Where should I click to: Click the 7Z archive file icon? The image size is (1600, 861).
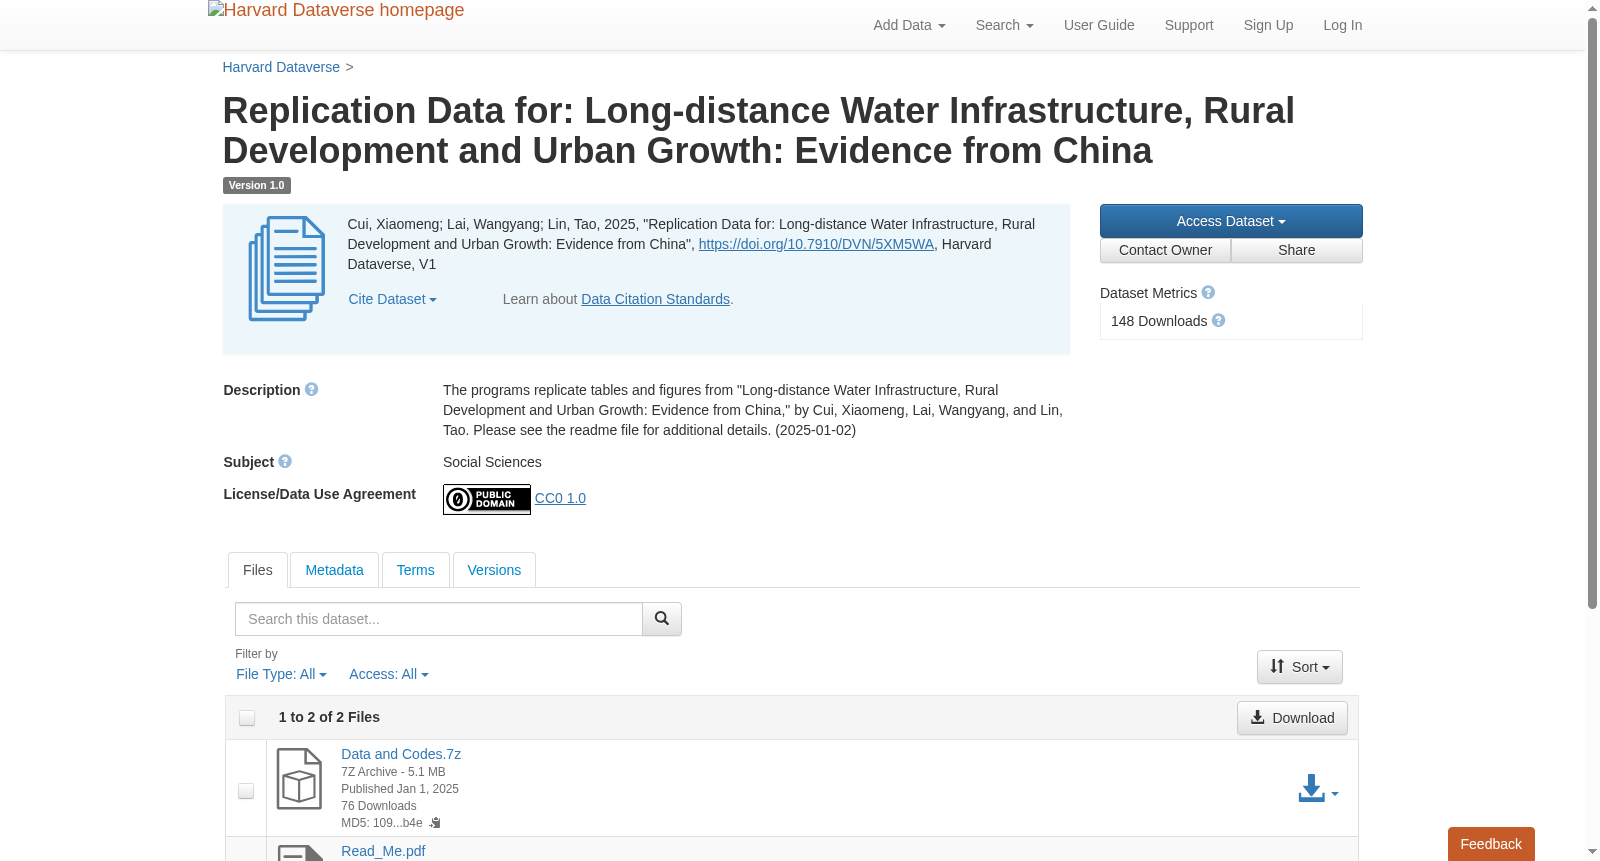coord(299,779)
